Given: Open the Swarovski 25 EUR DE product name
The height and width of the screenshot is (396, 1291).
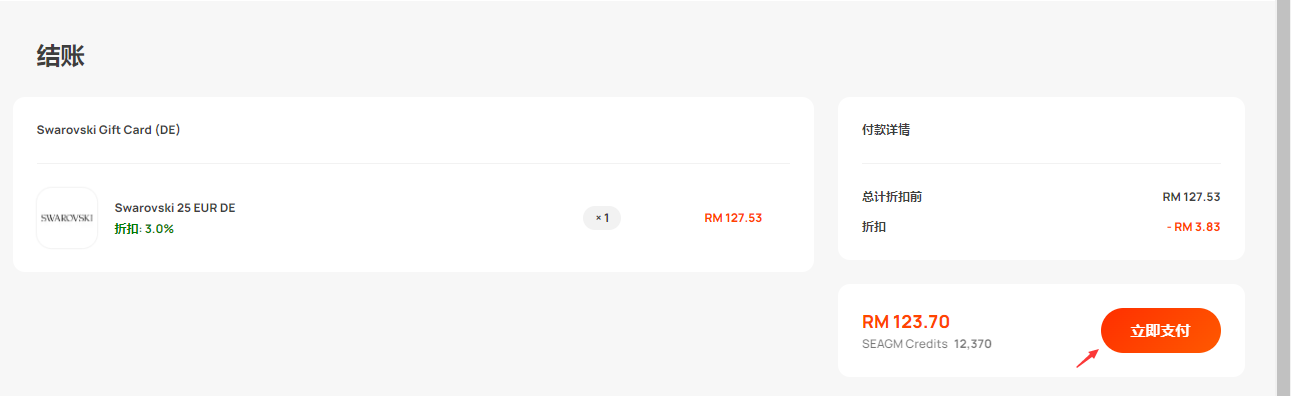Looking at the screenshot, I should tap(175, 208).
